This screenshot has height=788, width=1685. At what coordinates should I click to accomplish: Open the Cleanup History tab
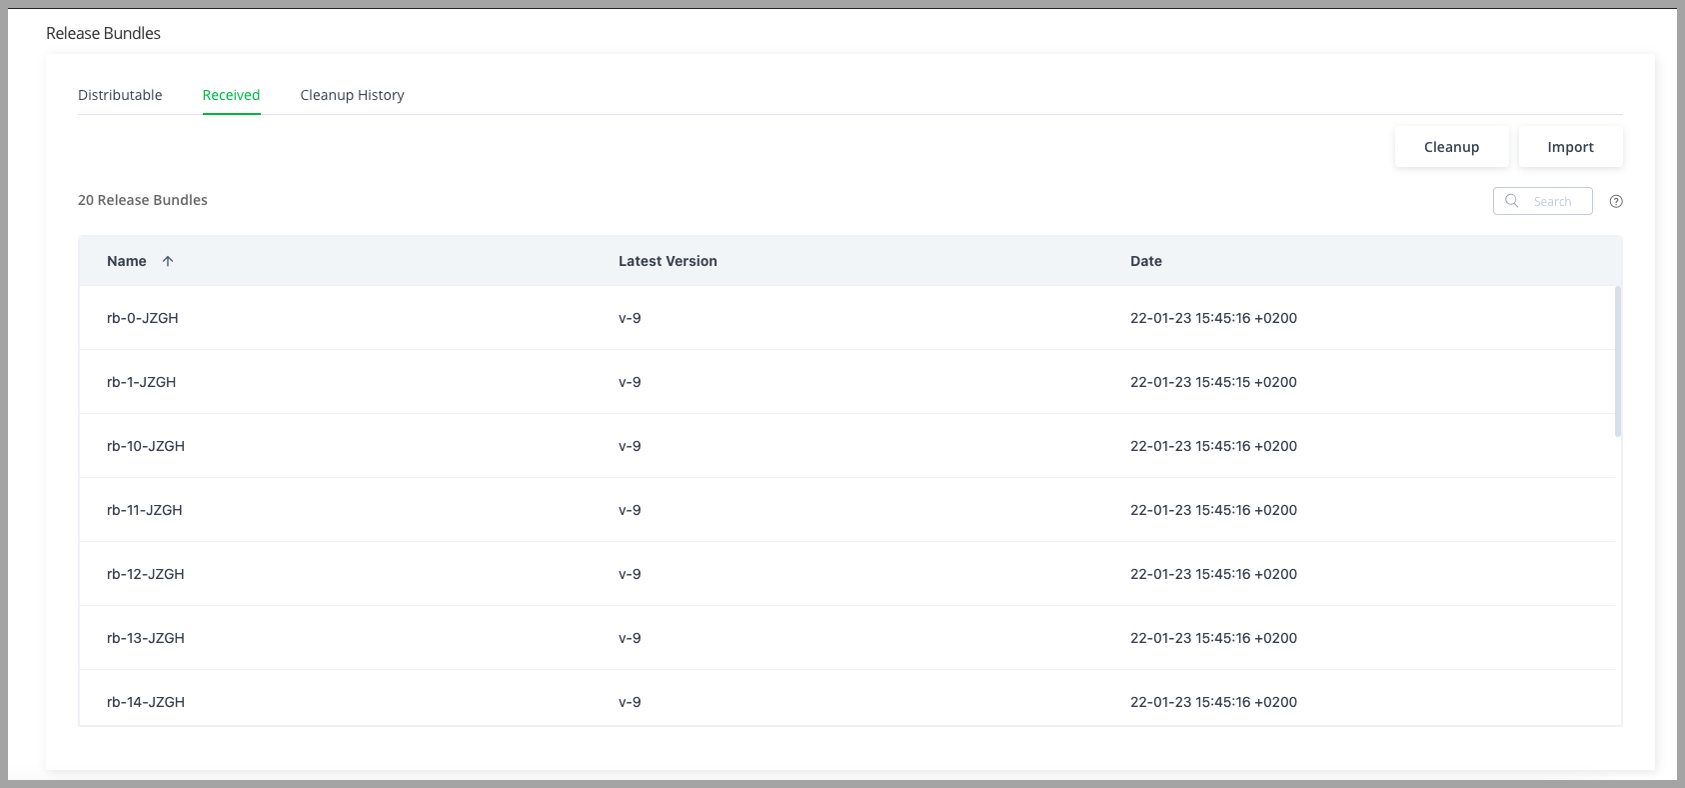pyautogui.click(x=352, y=95)
